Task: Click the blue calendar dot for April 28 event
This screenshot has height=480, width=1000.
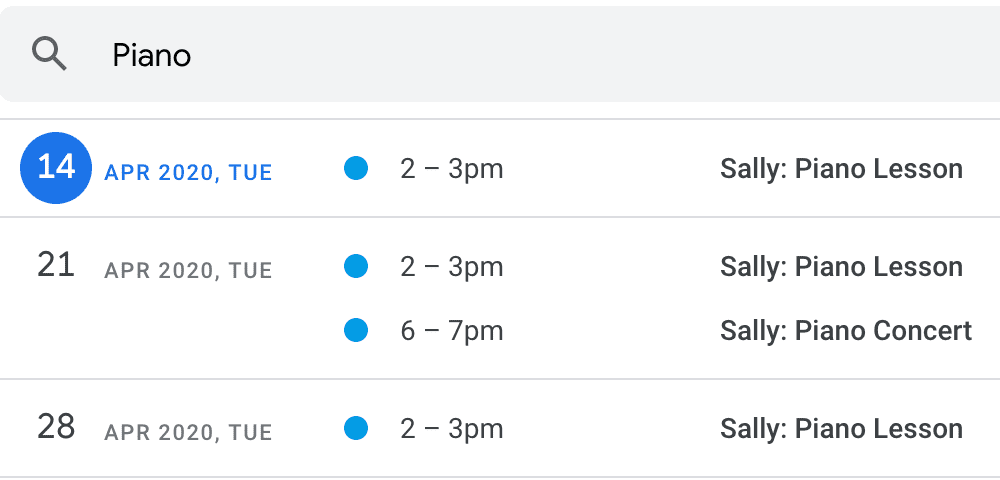Action: point(356,429)
